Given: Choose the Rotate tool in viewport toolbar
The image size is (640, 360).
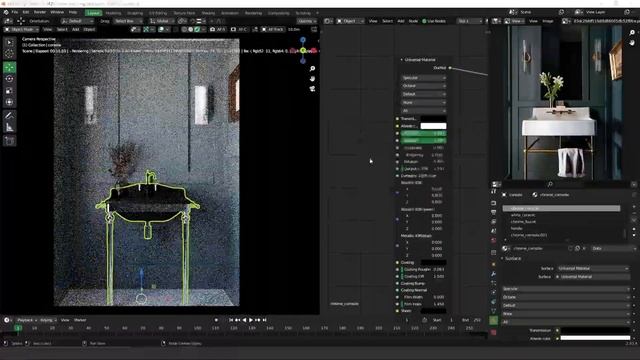Looking at the screenshot, I should [x=9, y=79].
